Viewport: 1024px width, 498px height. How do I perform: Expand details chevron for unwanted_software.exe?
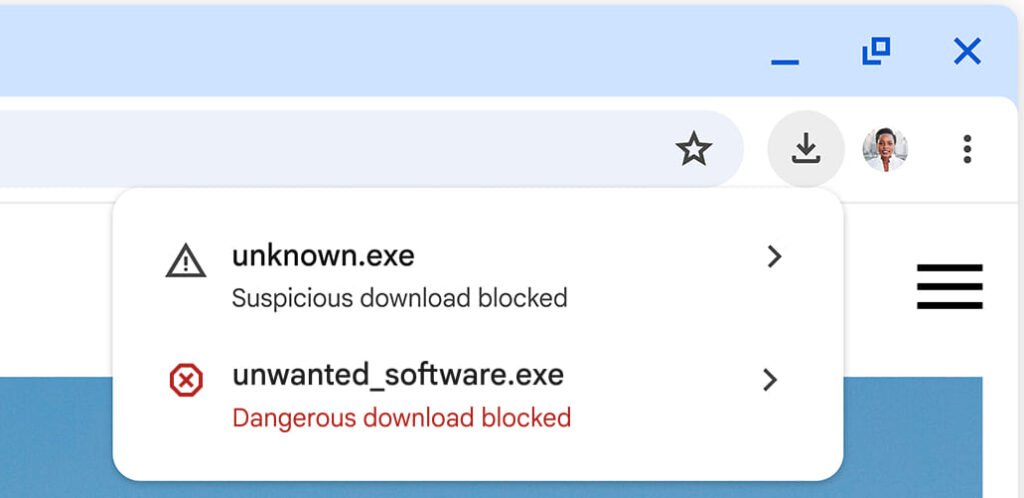[771, 379]
